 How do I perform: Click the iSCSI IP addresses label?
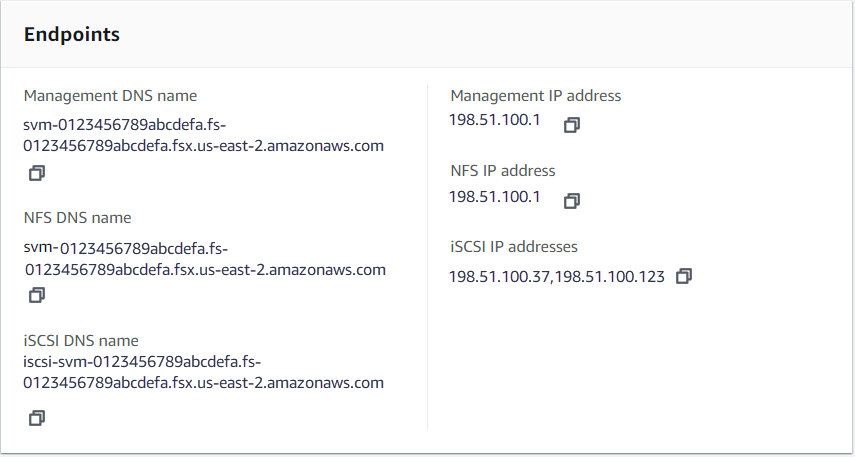pyautogui.click(x=513, y=247)
